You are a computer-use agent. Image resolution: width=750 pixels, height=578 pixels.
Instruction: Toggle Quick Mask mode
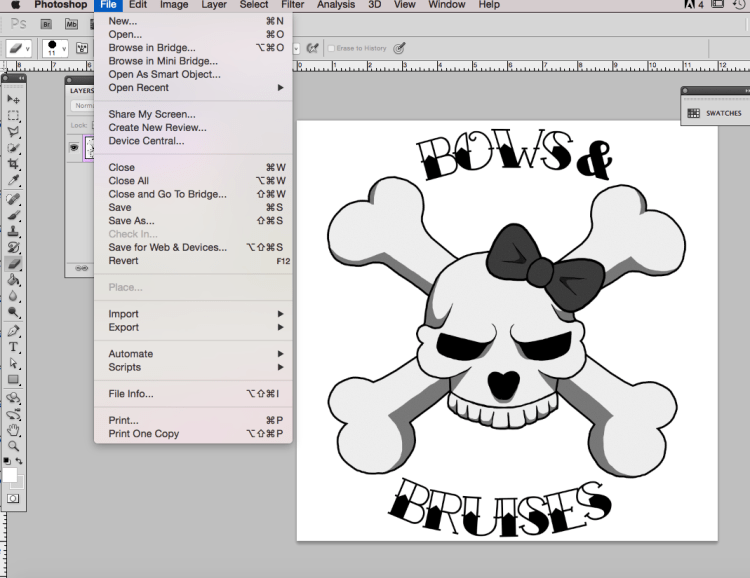[x=13, y=497]
